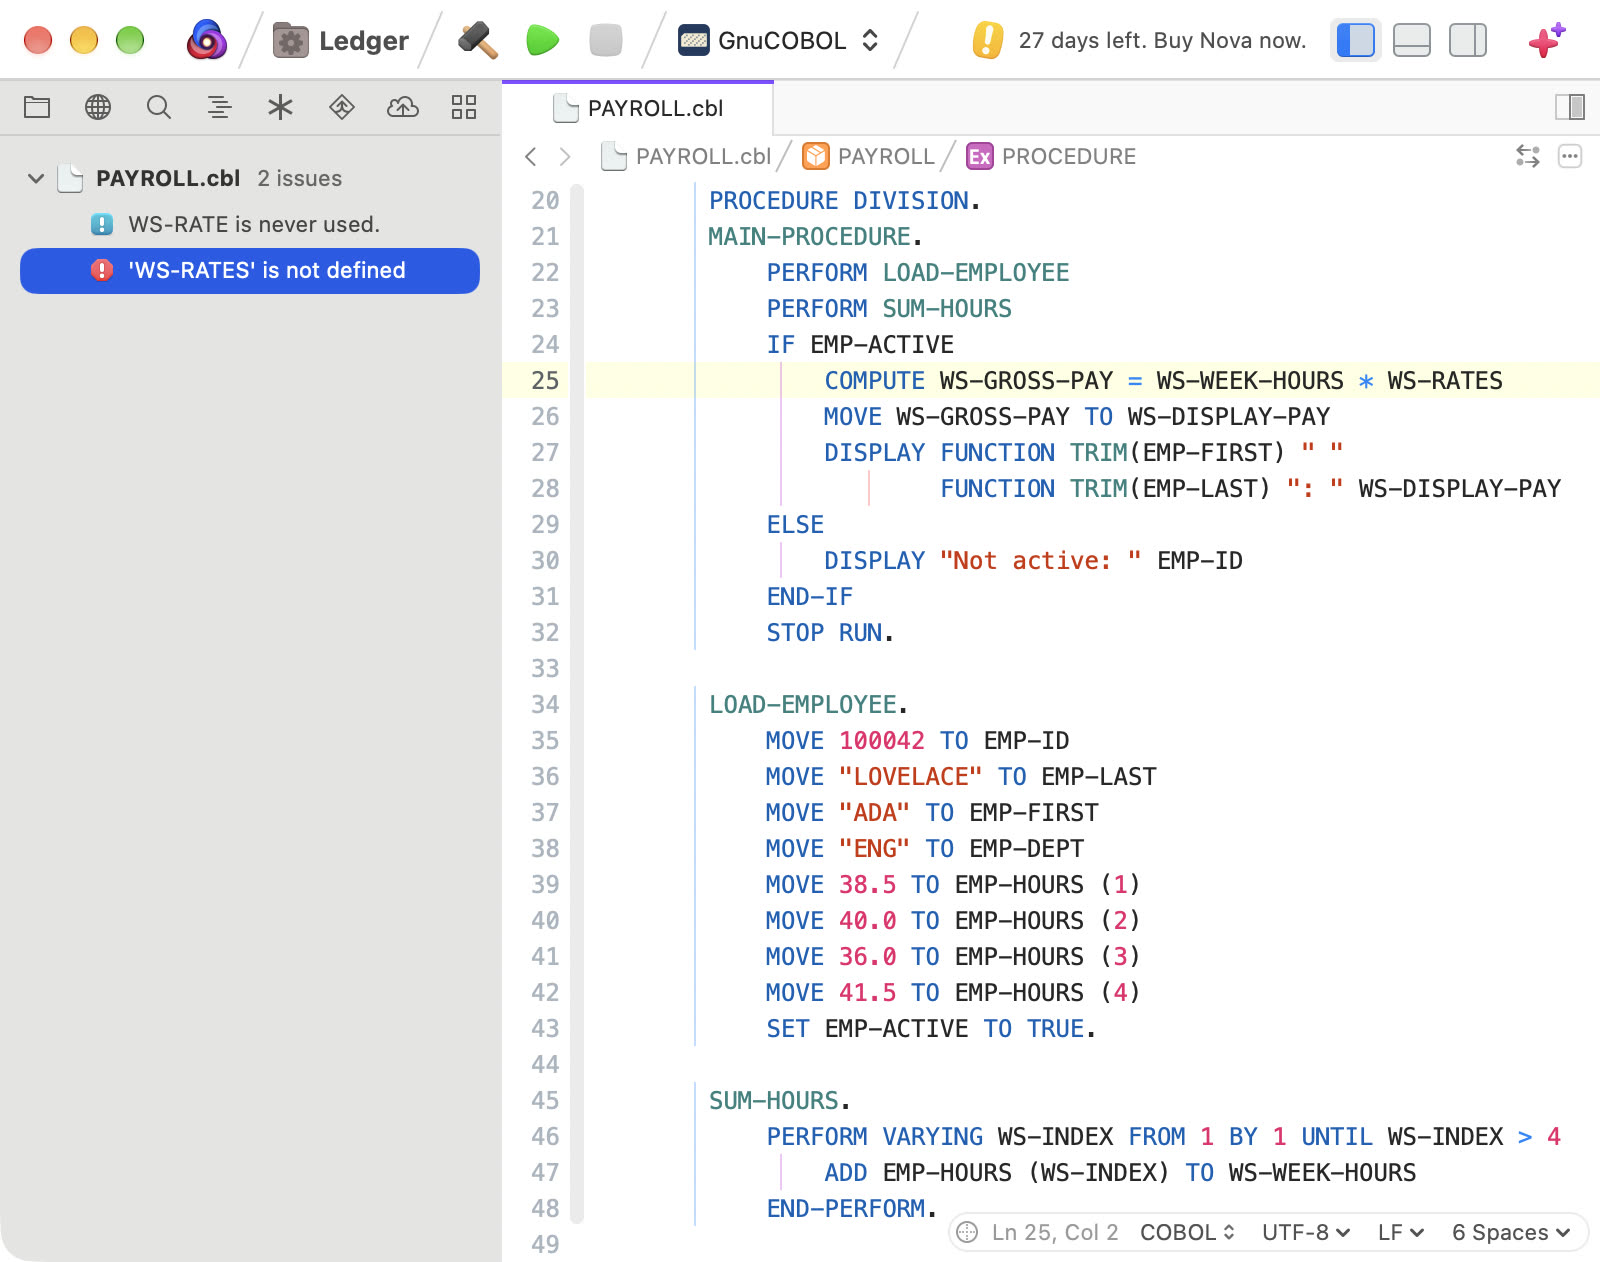This screenshot has width=1600, height=1262.
Task: Switch to the PAYROLL.cbl editor tab
Action: [638, 108]
